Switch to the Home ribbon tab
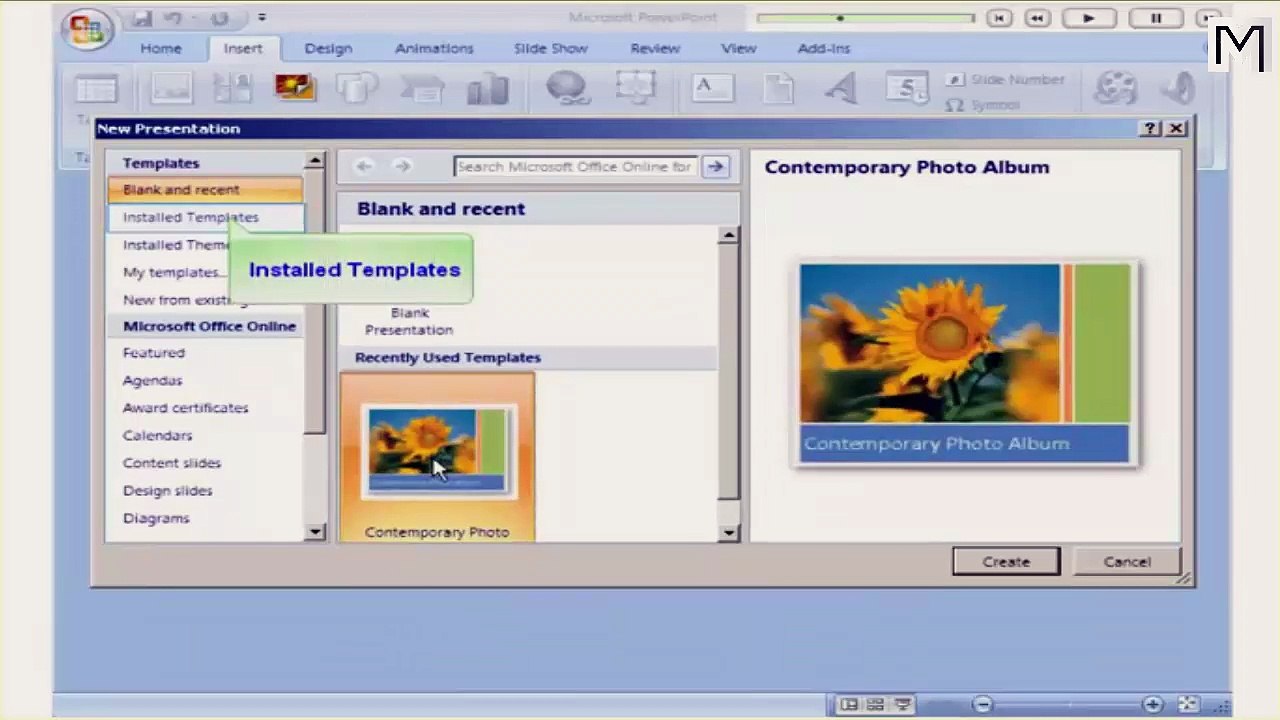Image resolution: width=1280 pixels, height=720 pixels. pos(161,48)
